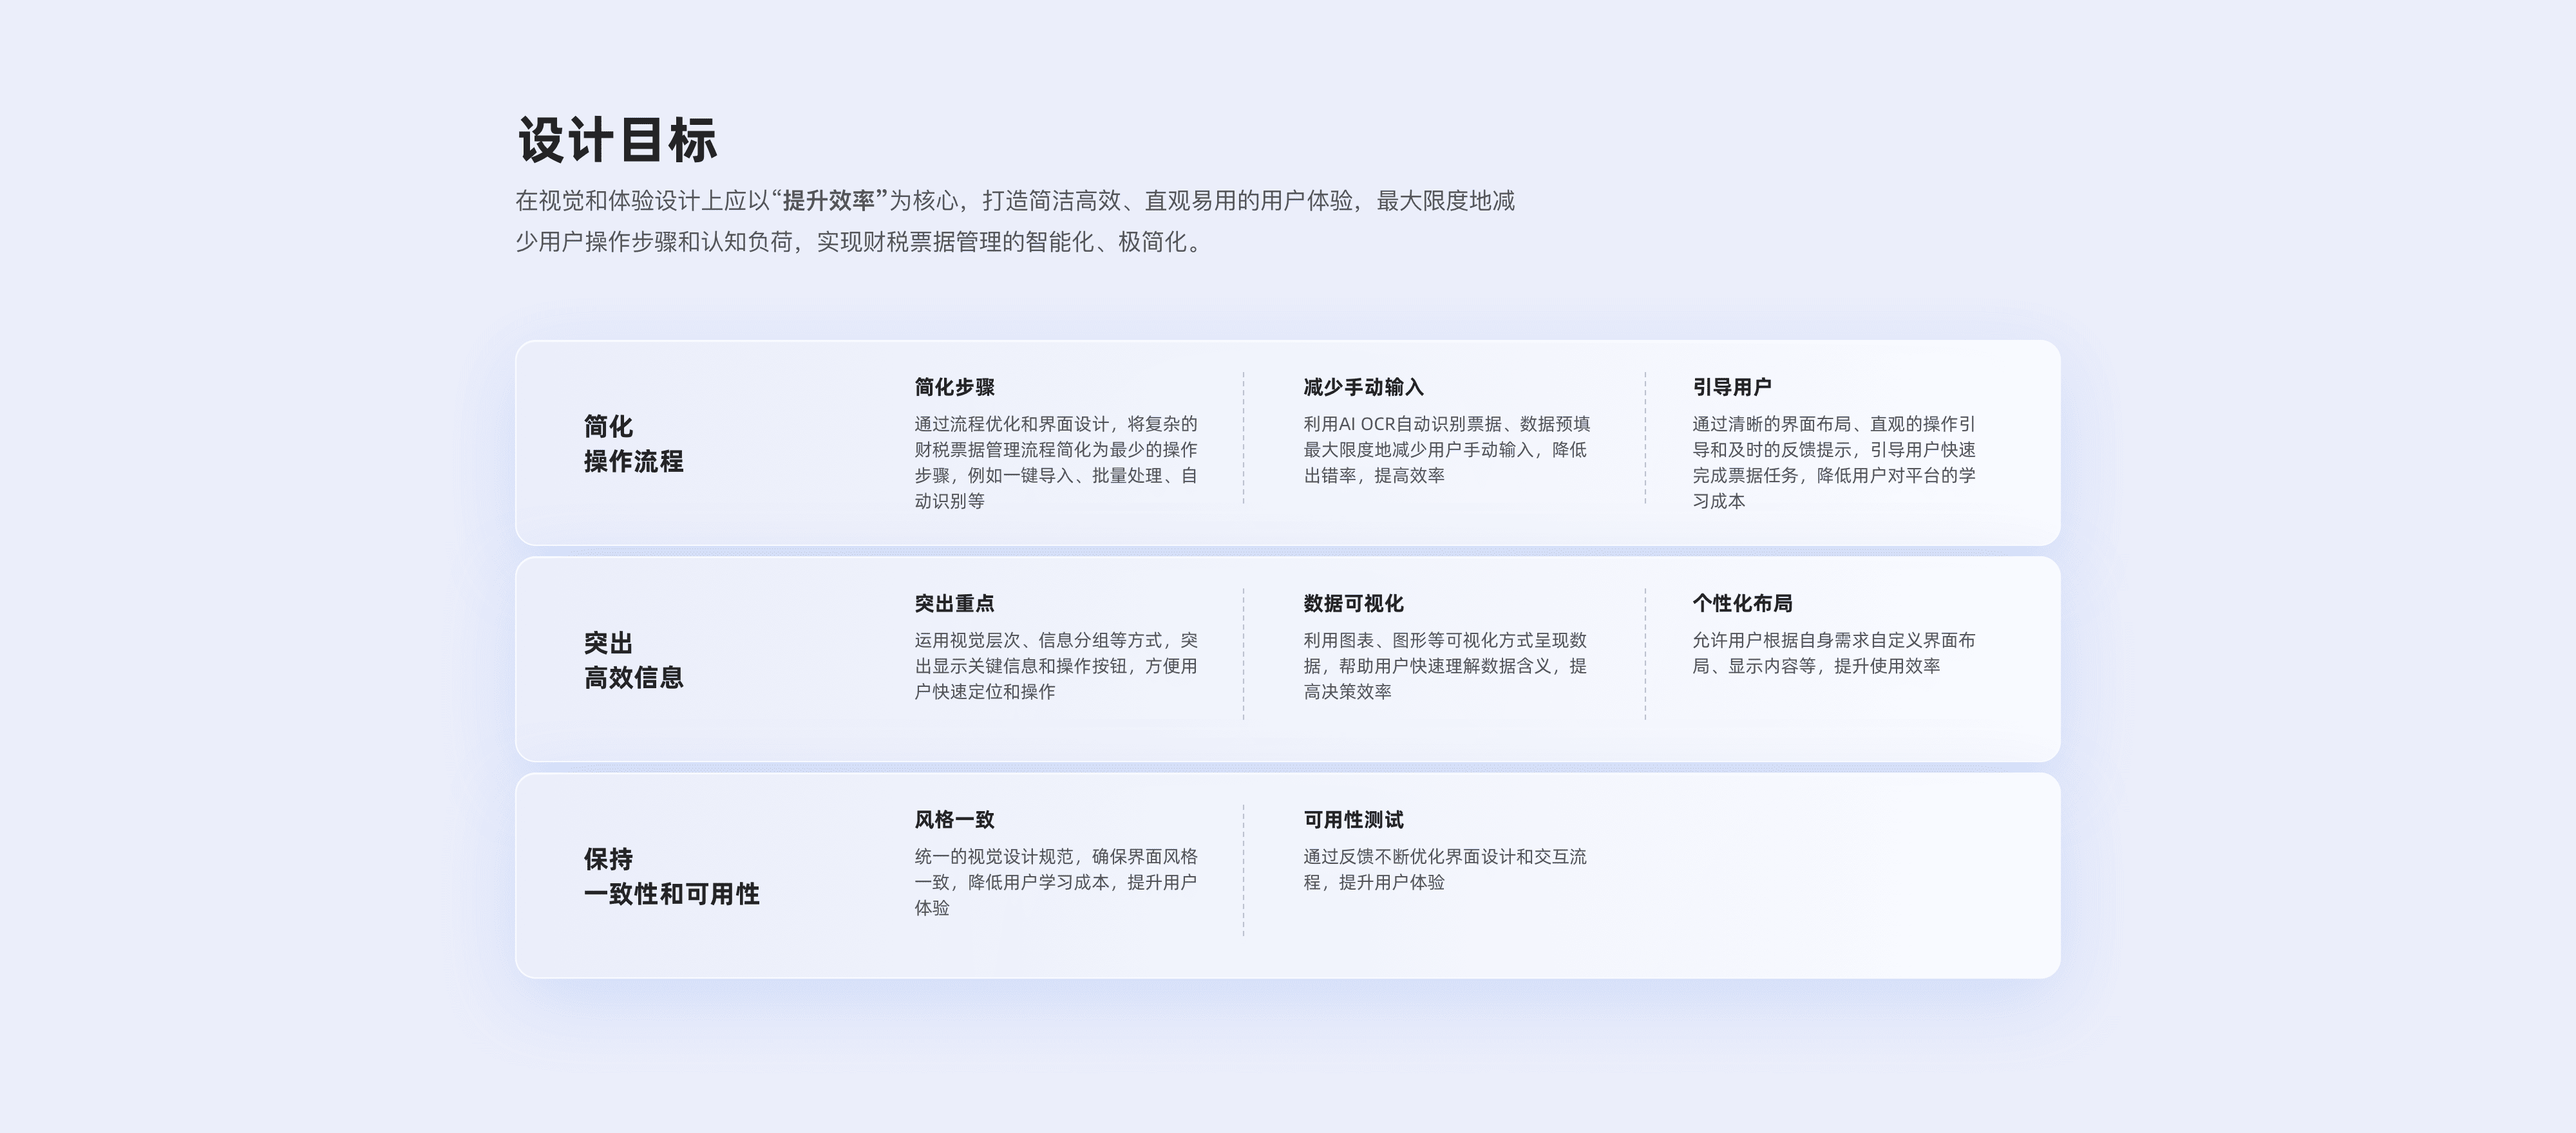Viewport: 2576px width, 1133px height.
Task: Click the description text under 数据可视化
Action: (x=1445, y=666)
